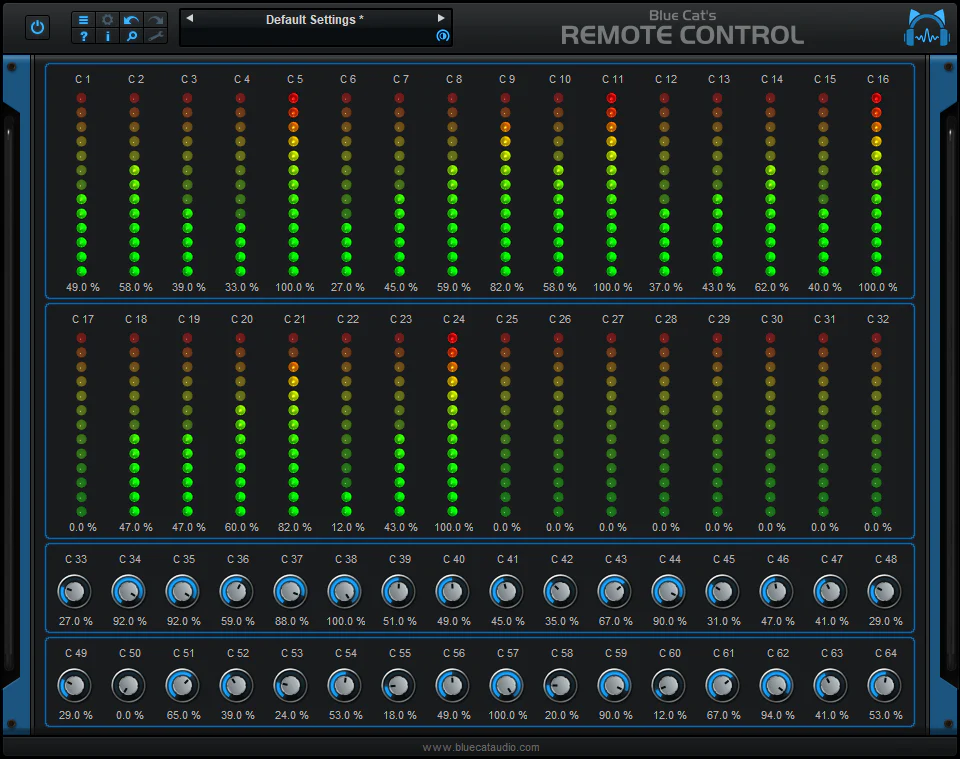This screenshot has width=960, height=759.
Task: Click the magnifier zoom icon
Action: pyautogui.click(x=131, y=36)
